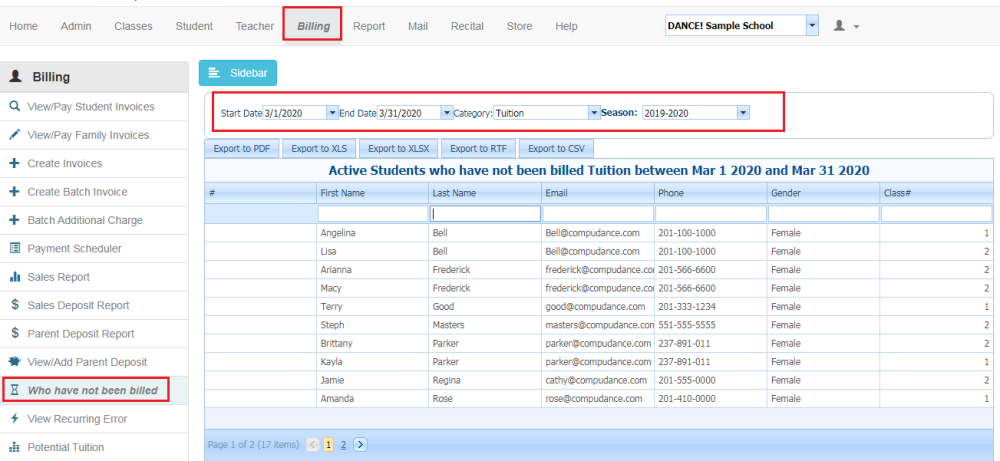Click Export to CSV button
This screenshot has height=461, width=1000.
click(557, 149)
